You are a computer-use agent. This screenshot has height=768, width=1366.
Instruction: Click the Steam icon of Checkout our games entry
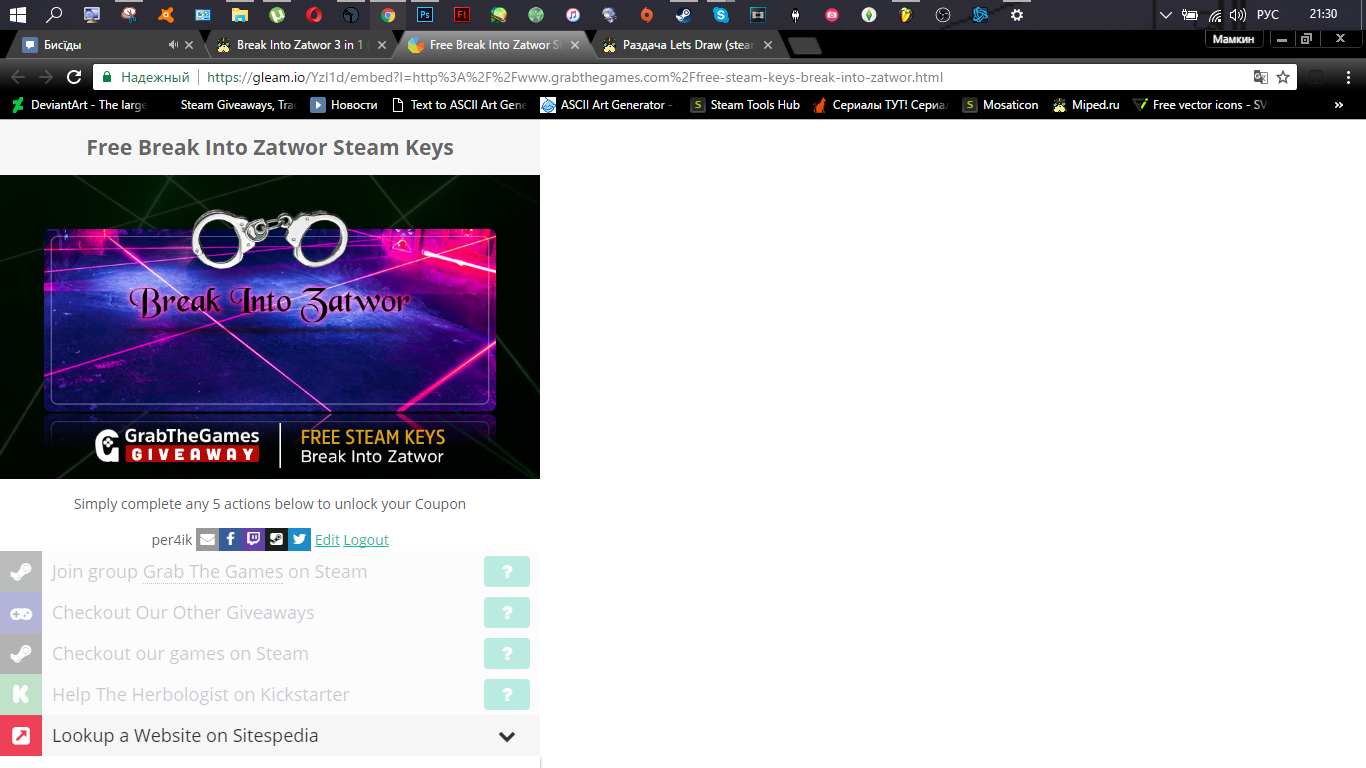(21, 654)
